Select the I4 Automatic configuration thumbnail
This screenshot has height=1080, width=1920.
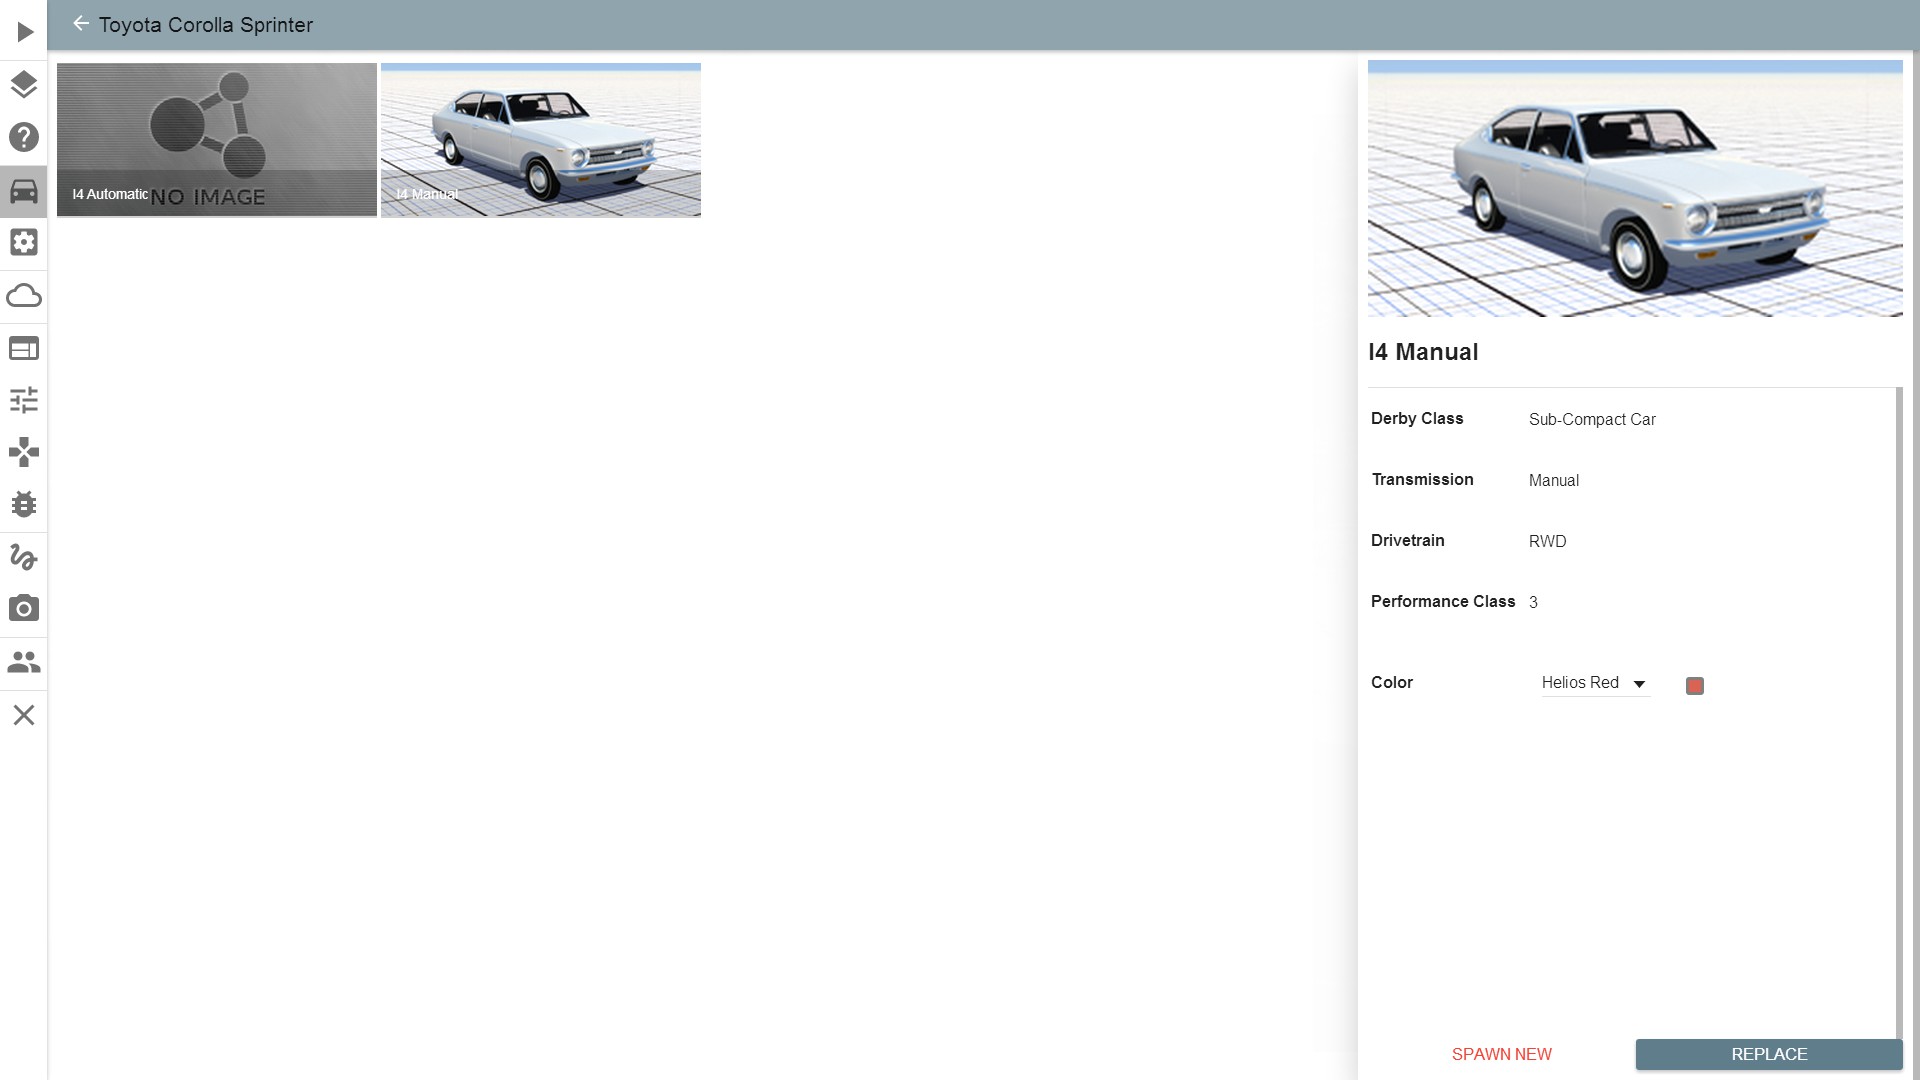(217, 139)
